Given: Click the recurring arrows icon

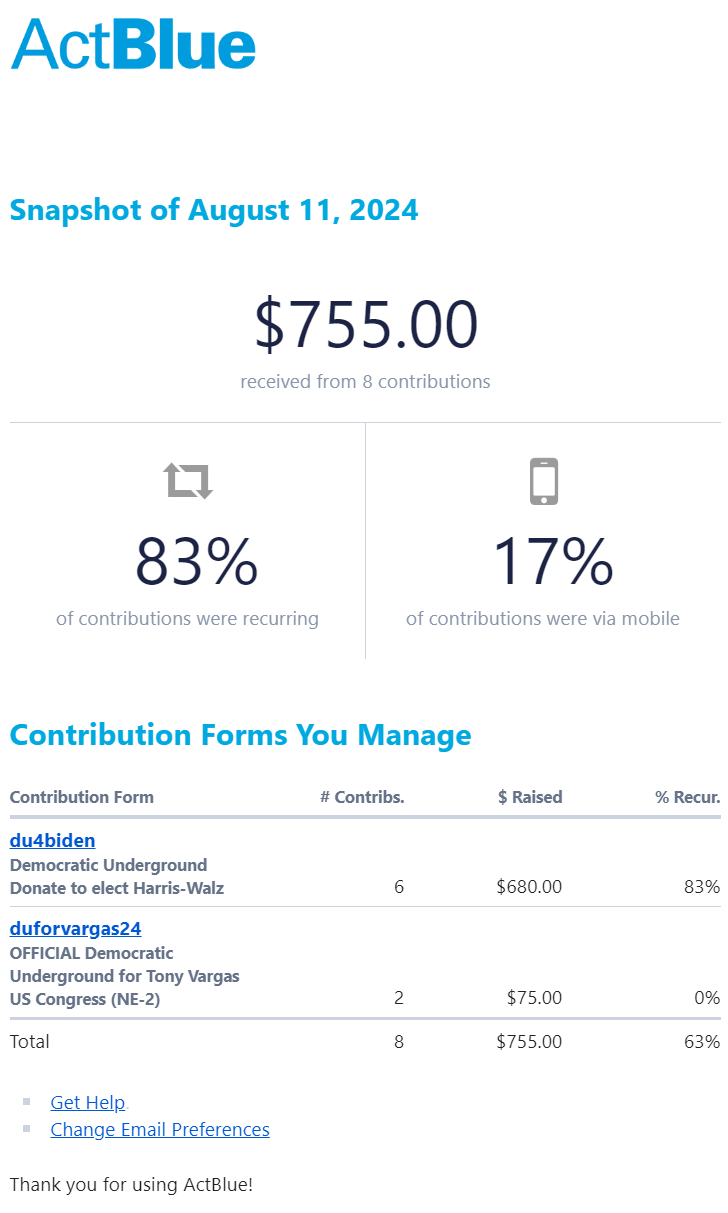Looking at the screenshot, I should pyautogui.click(x=188, y=480).
